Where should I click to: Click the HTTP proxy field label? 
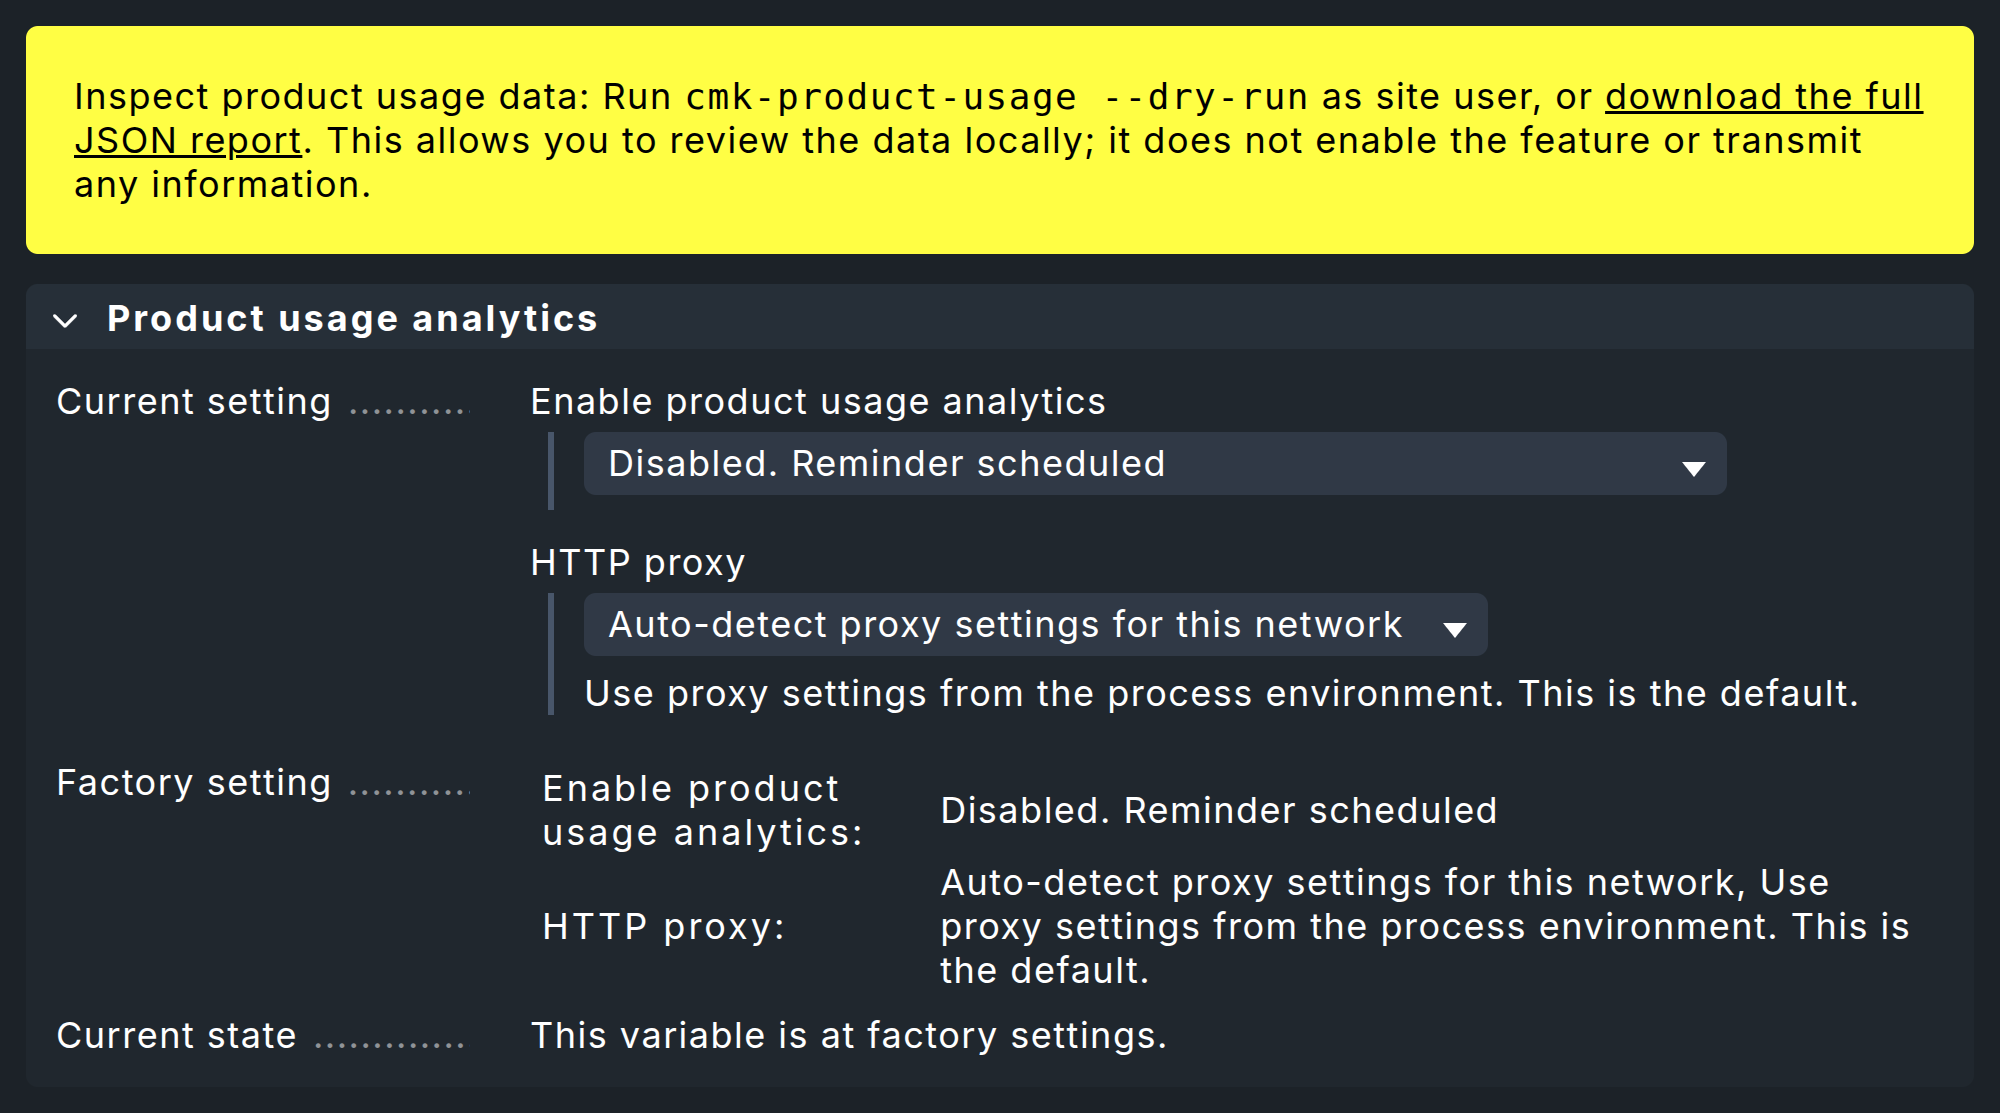(635, 562)
